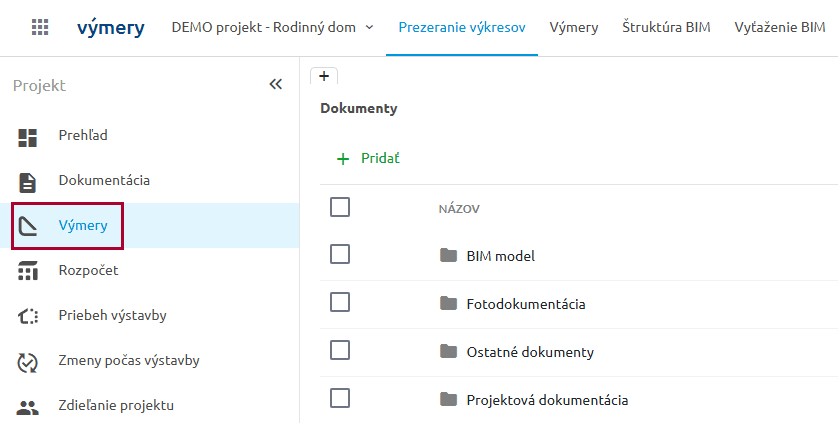Open the Projektová dokumentácia folder
Image resolution: width=838 pixels, height=423 pixels.
546,400
